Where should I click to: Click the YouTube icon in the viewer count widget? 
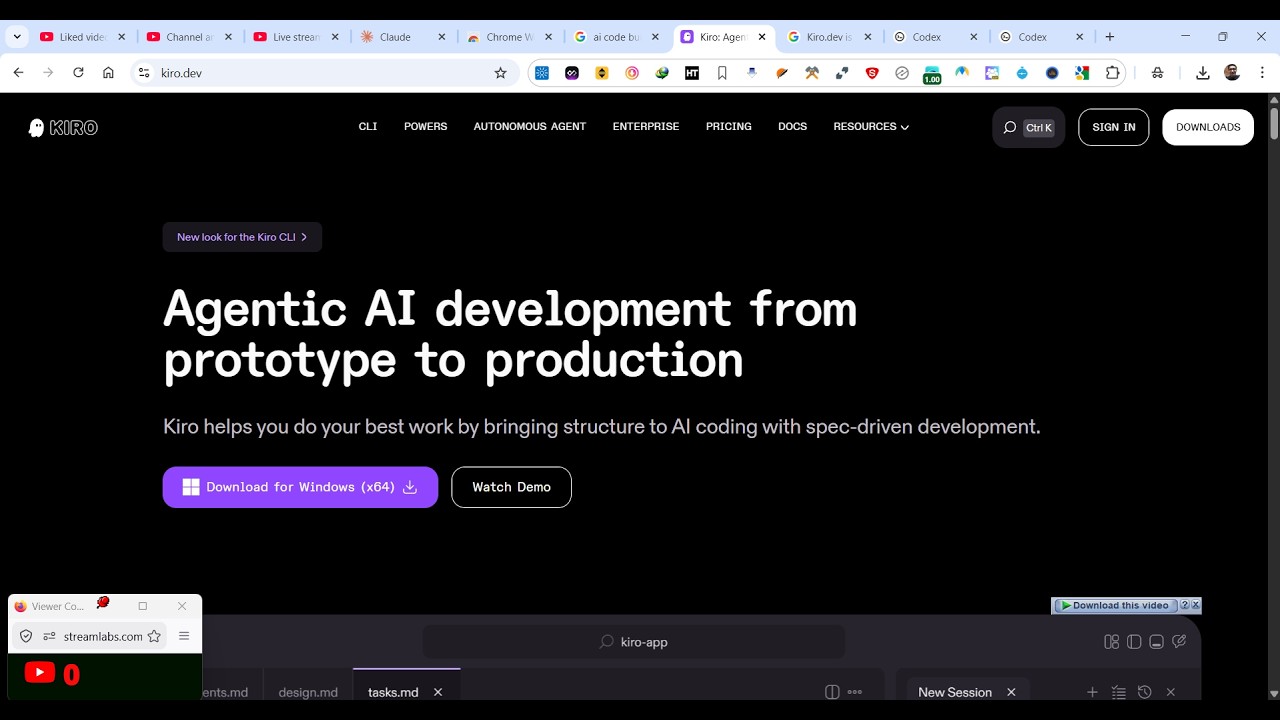[40, 673]
